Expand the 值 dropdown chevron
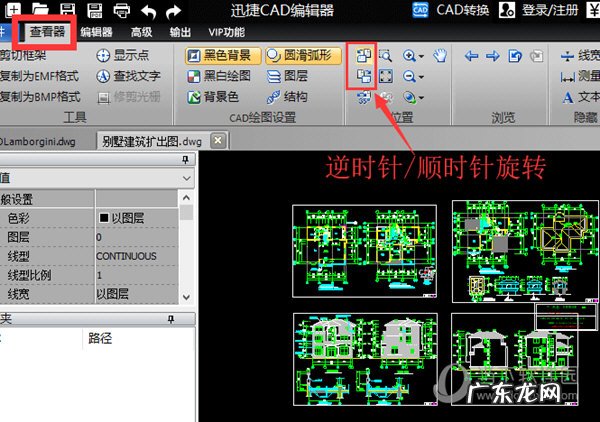Viewport: 600px width, 422px height. coord(187,178)
